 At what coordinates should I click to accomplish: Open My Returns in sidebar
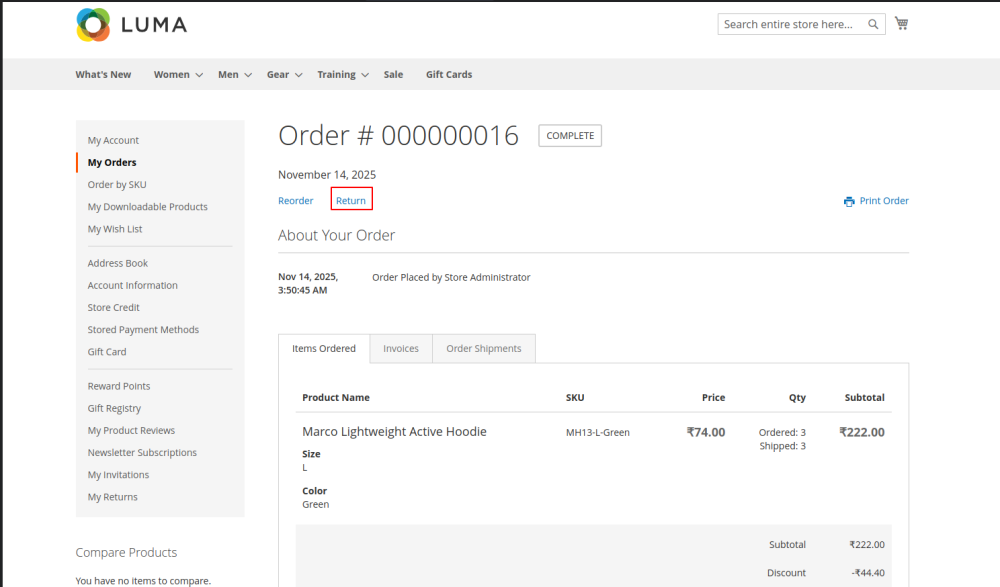[113, 497]
